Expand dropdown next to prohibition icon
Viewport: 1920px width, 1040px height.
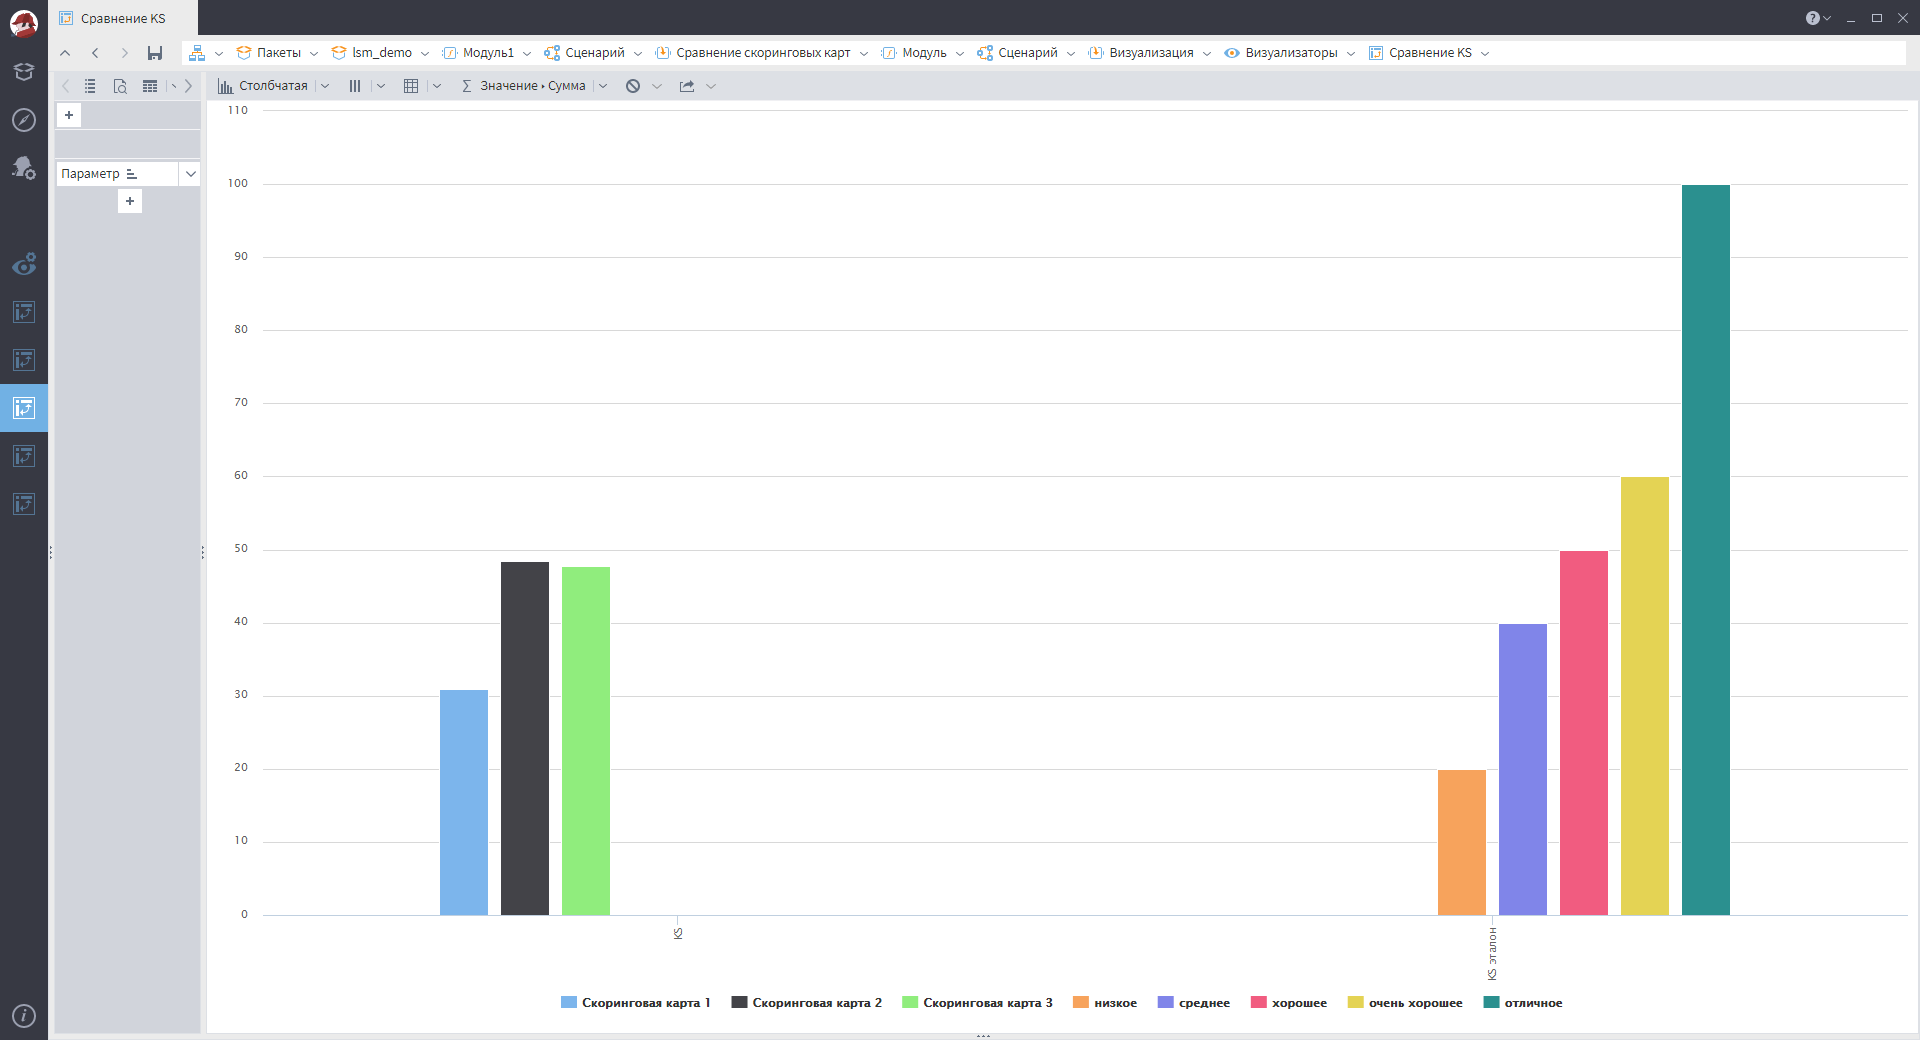click(x=657, y=86)
